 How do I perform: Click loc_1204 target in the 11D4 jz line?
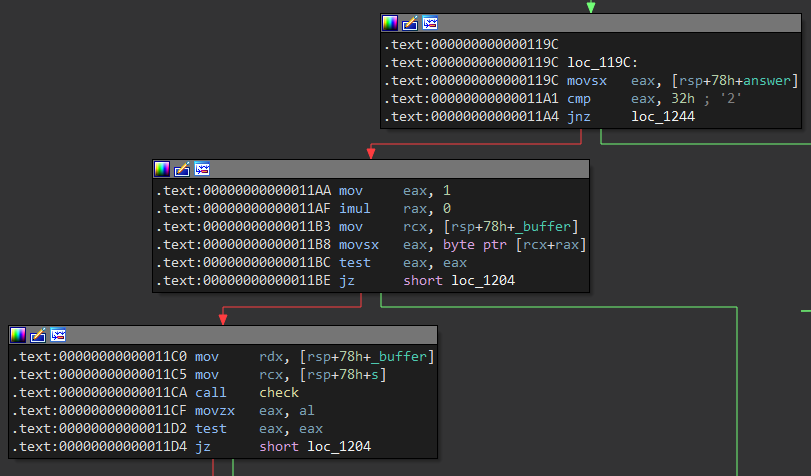(x=339, y=447)
